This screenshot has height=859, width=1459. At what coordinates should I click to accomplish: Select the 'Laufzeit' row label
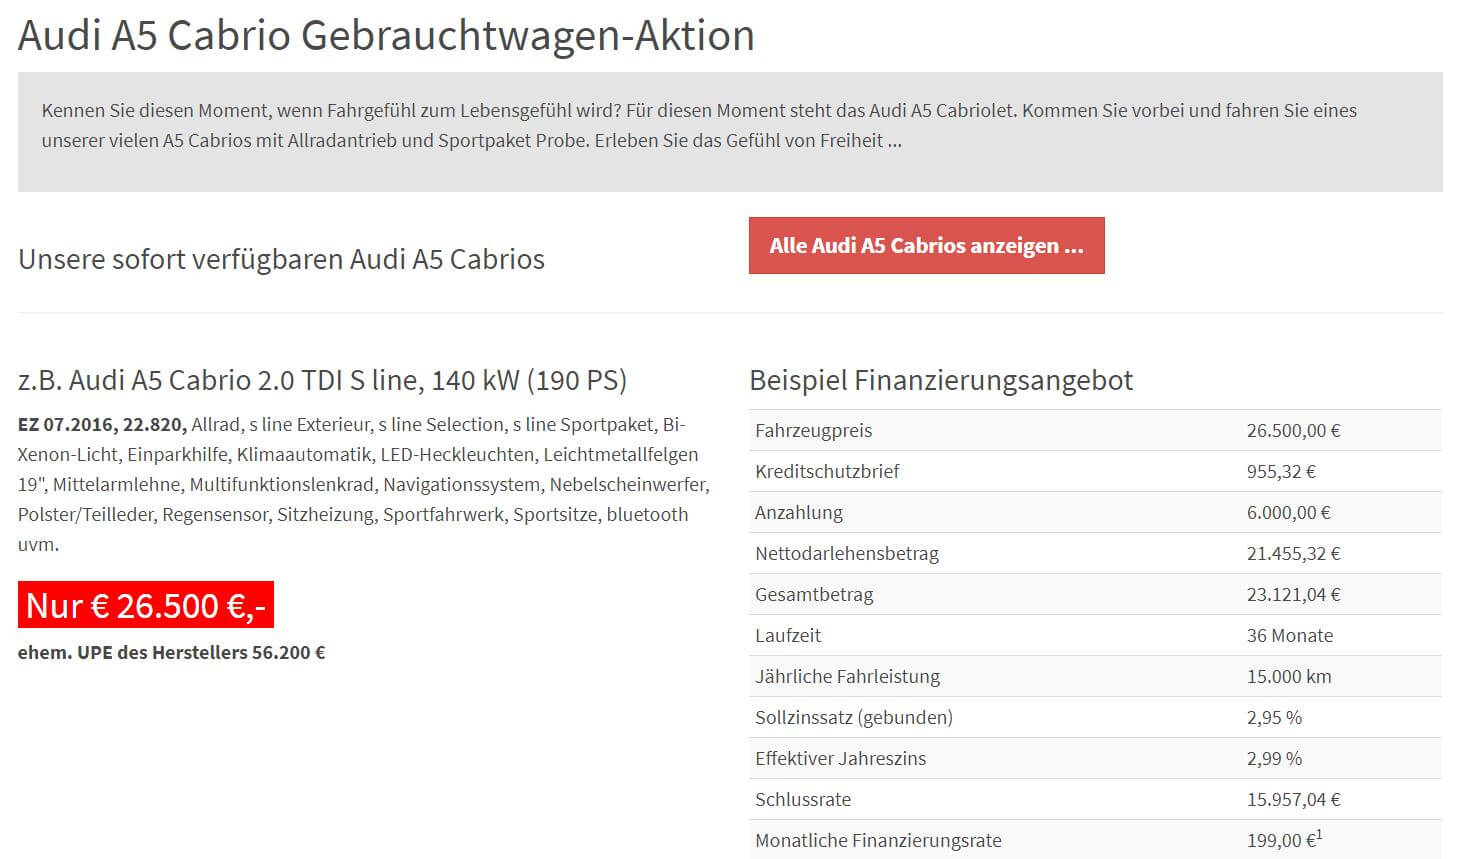pos(788,636)
